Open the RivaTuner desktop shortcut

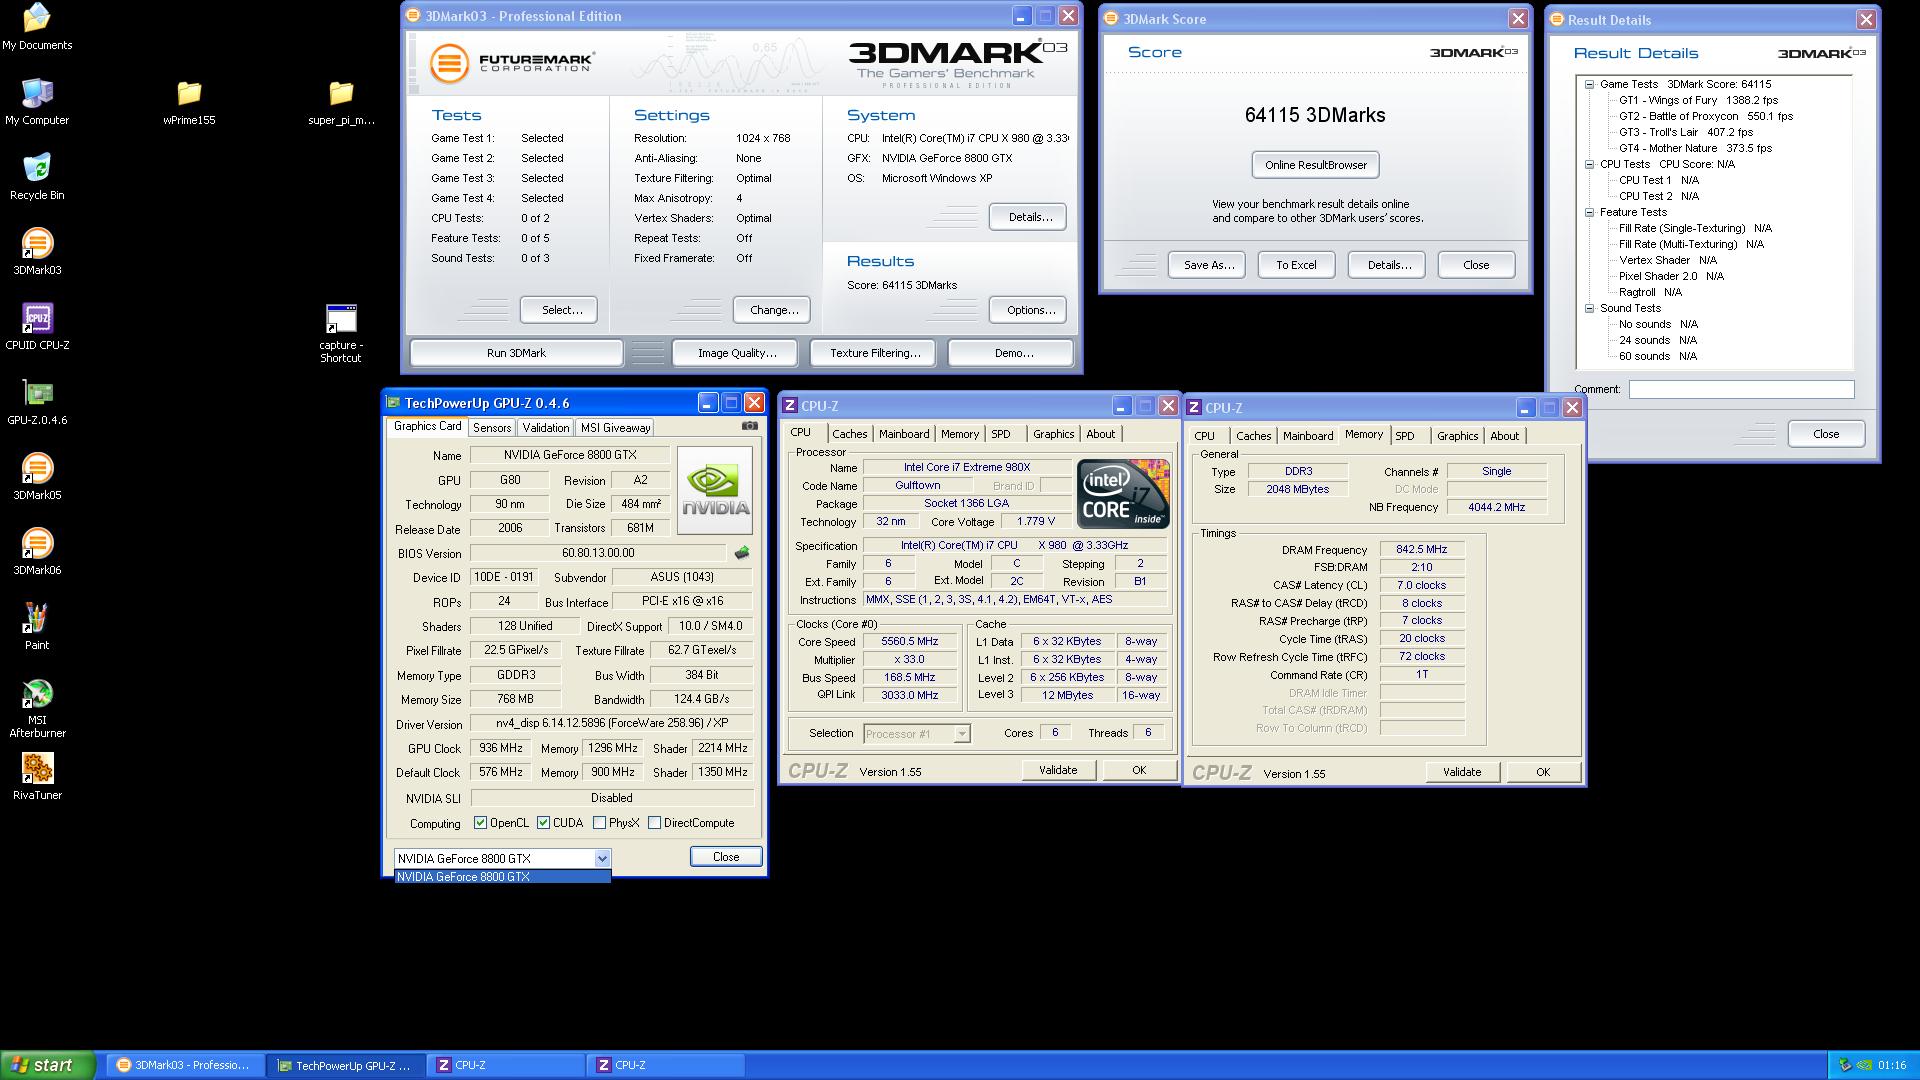[x=37, y=769]
